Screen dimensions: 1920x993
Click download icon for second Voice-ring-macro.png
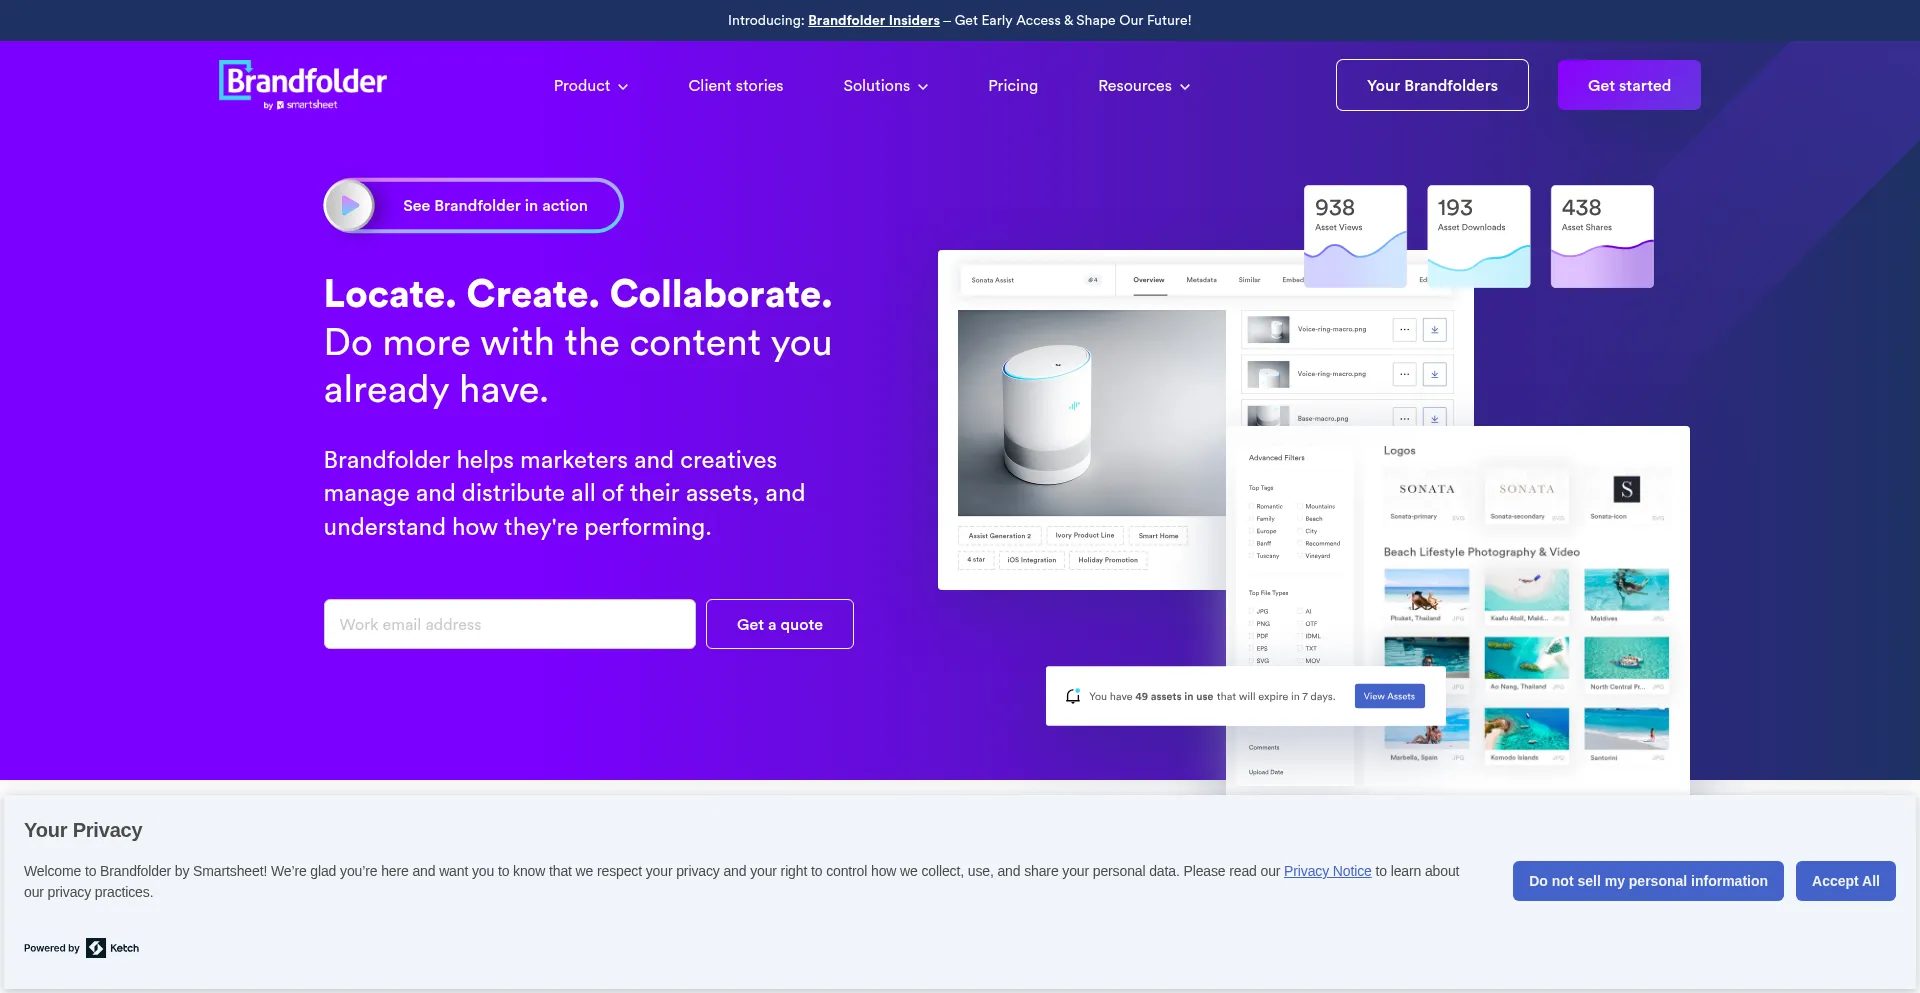(1435, 374)
